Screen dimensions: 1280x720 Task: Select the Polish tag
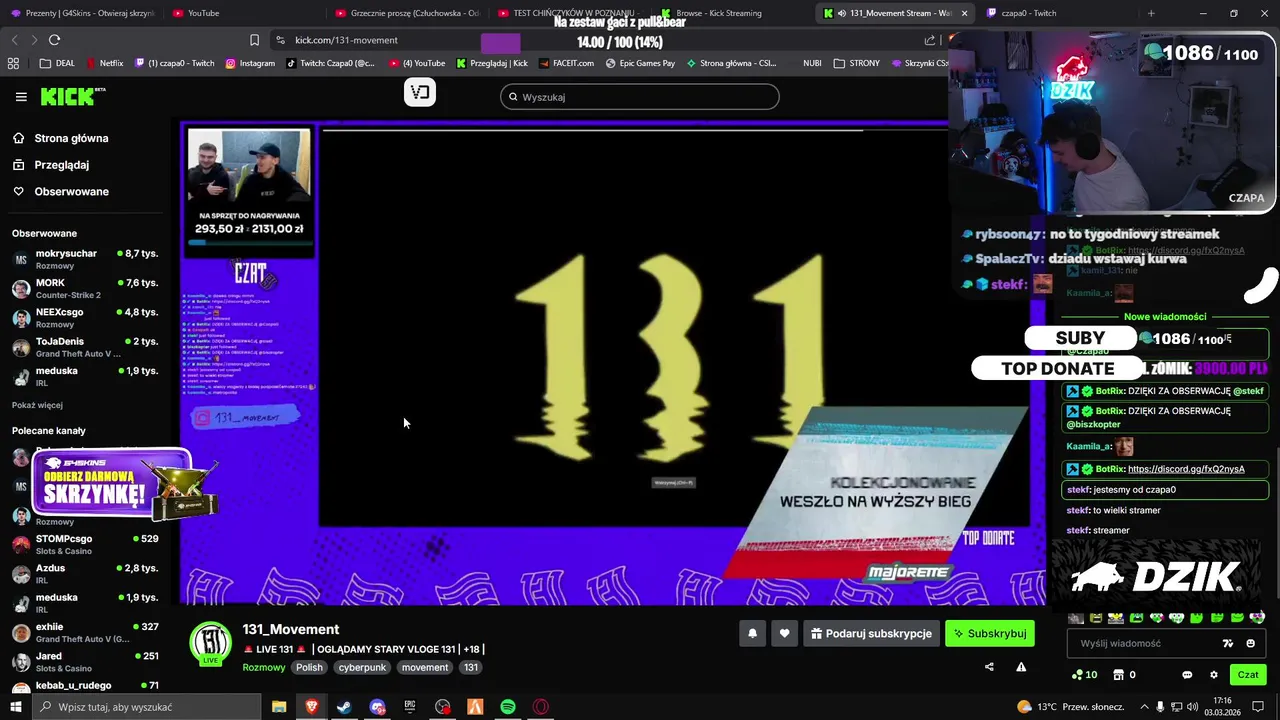point(309,667)
